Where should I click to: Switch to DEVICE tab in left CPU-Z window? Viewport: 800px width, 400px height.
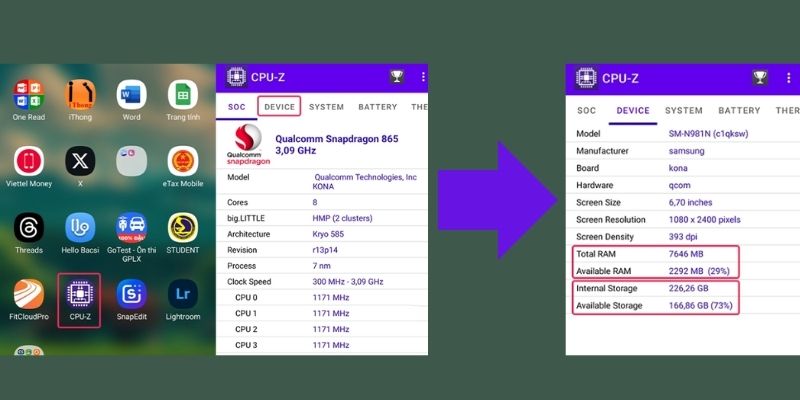279,107
